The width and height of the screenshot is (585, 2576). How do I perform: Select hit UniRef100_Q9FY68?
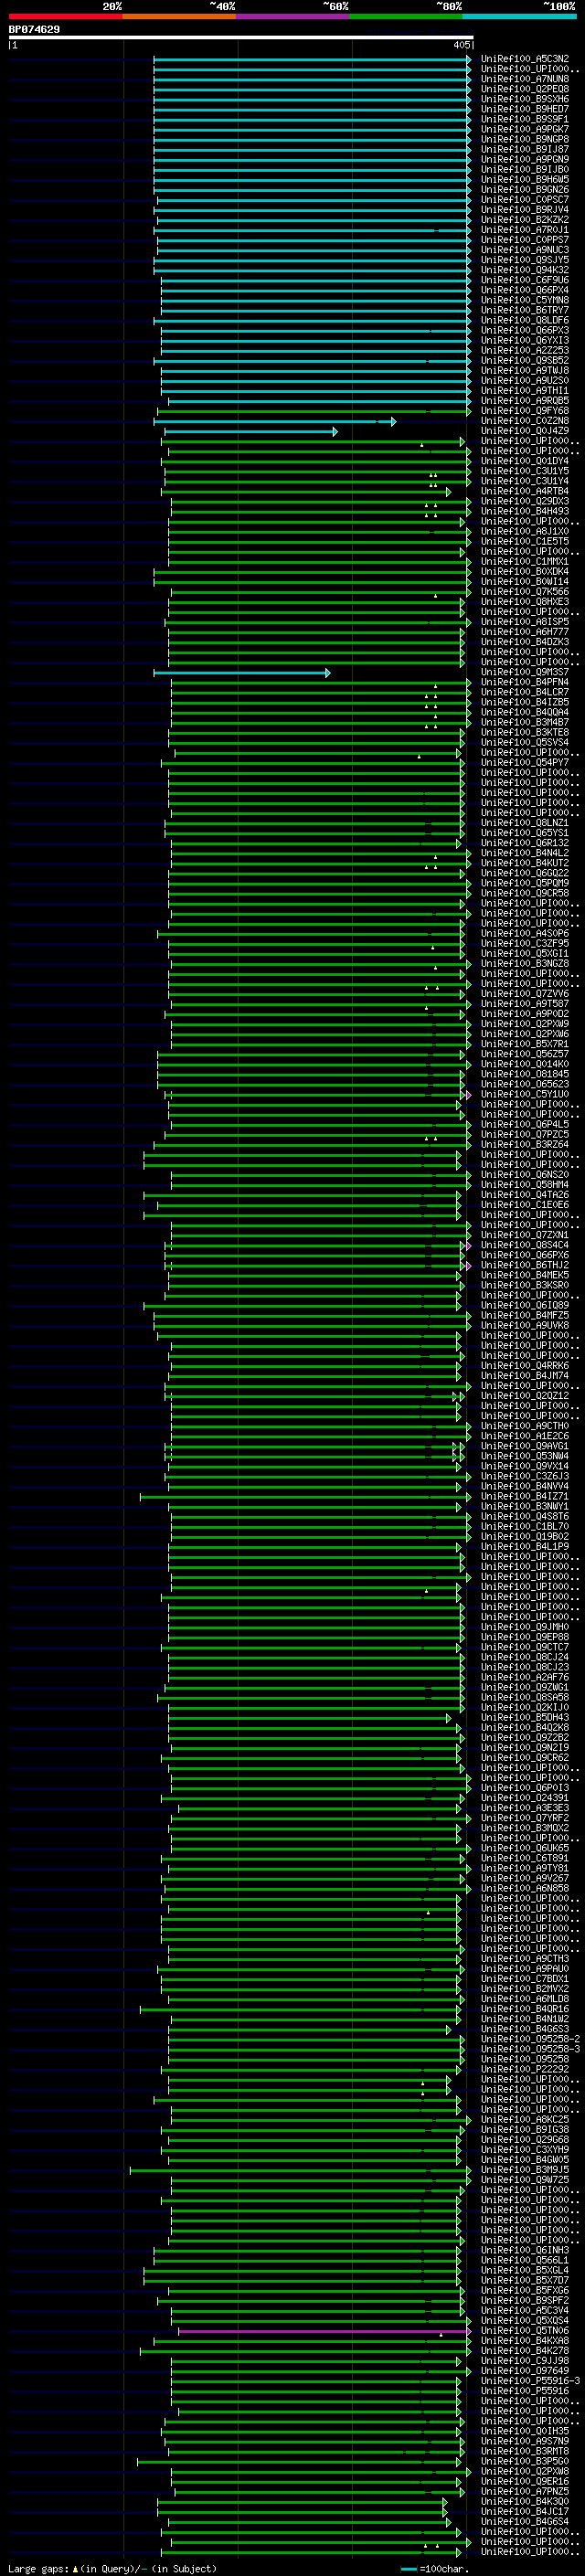pos(525,411)
